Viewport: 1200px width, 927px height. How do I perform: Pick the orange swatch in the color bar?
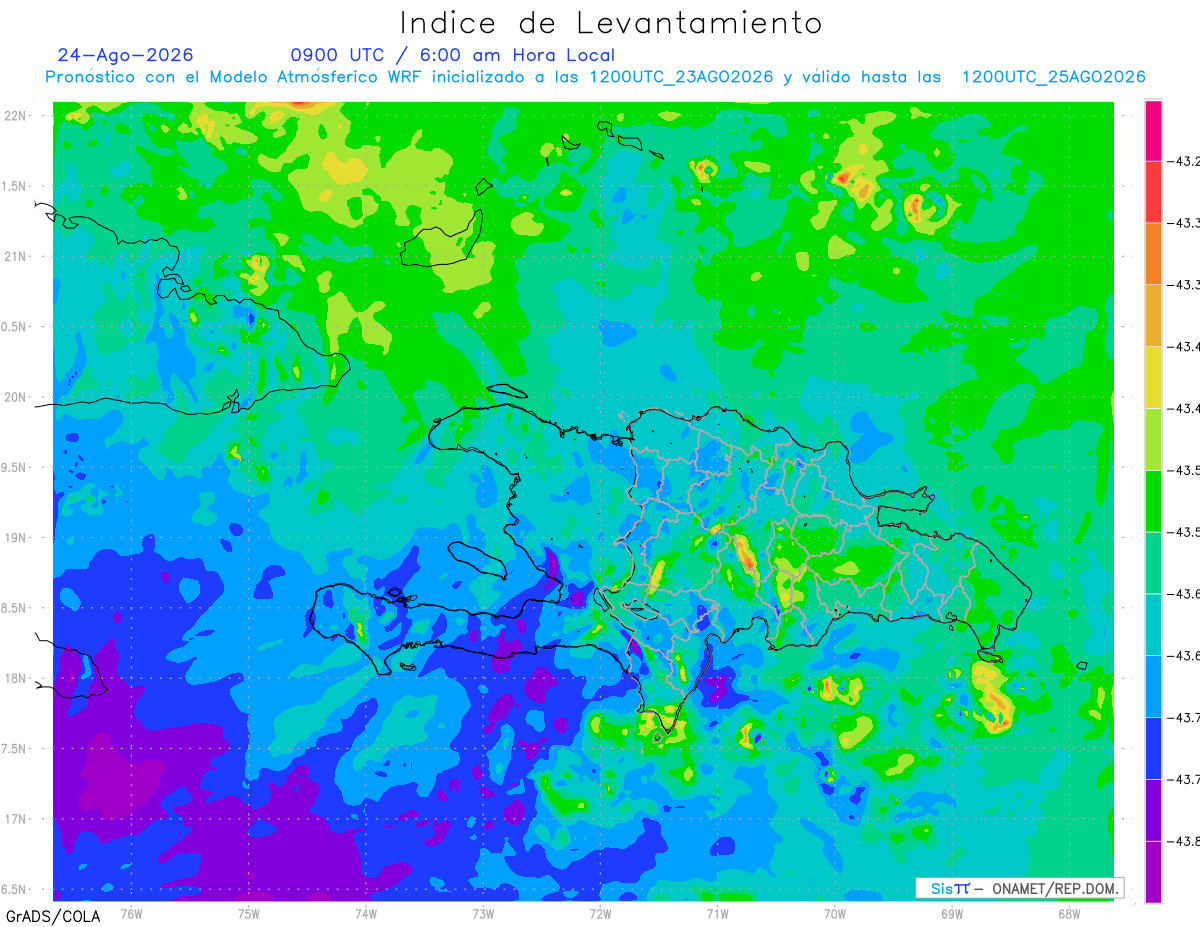click(1153, 254)
